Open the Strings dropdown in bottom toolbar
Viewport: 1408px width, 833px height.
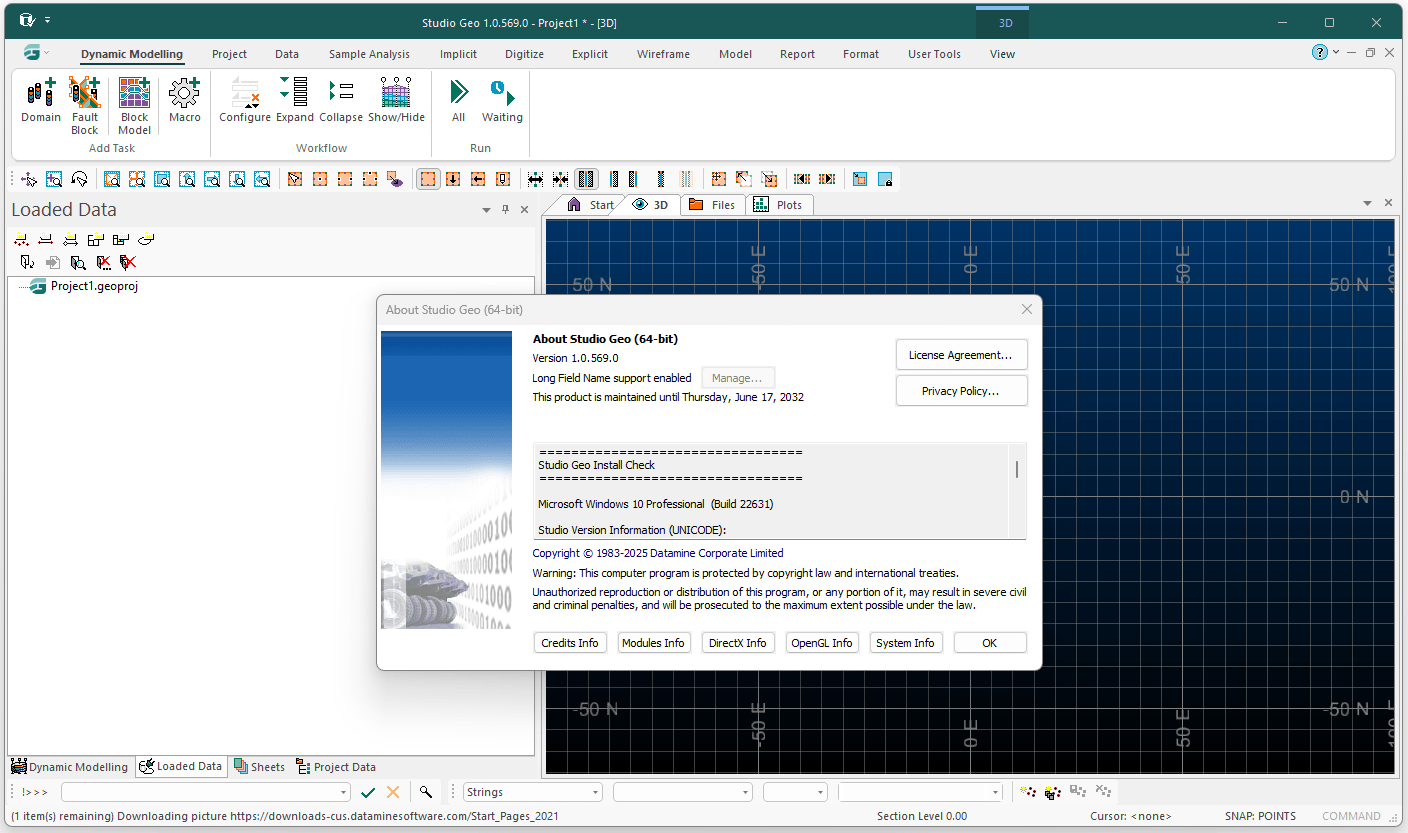[x=595, y=793]
